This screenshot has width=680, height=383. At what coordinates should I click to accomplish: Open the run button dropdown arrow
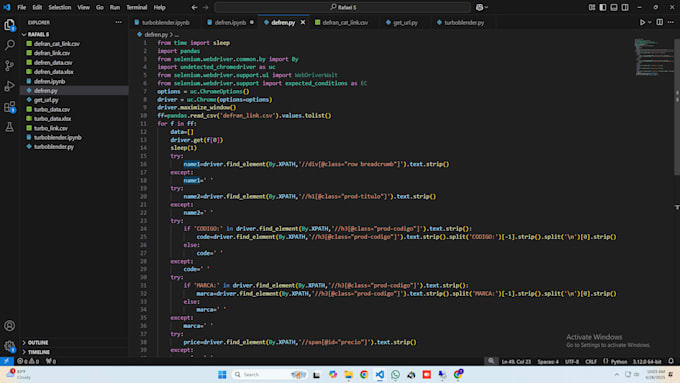click(650, 23)
